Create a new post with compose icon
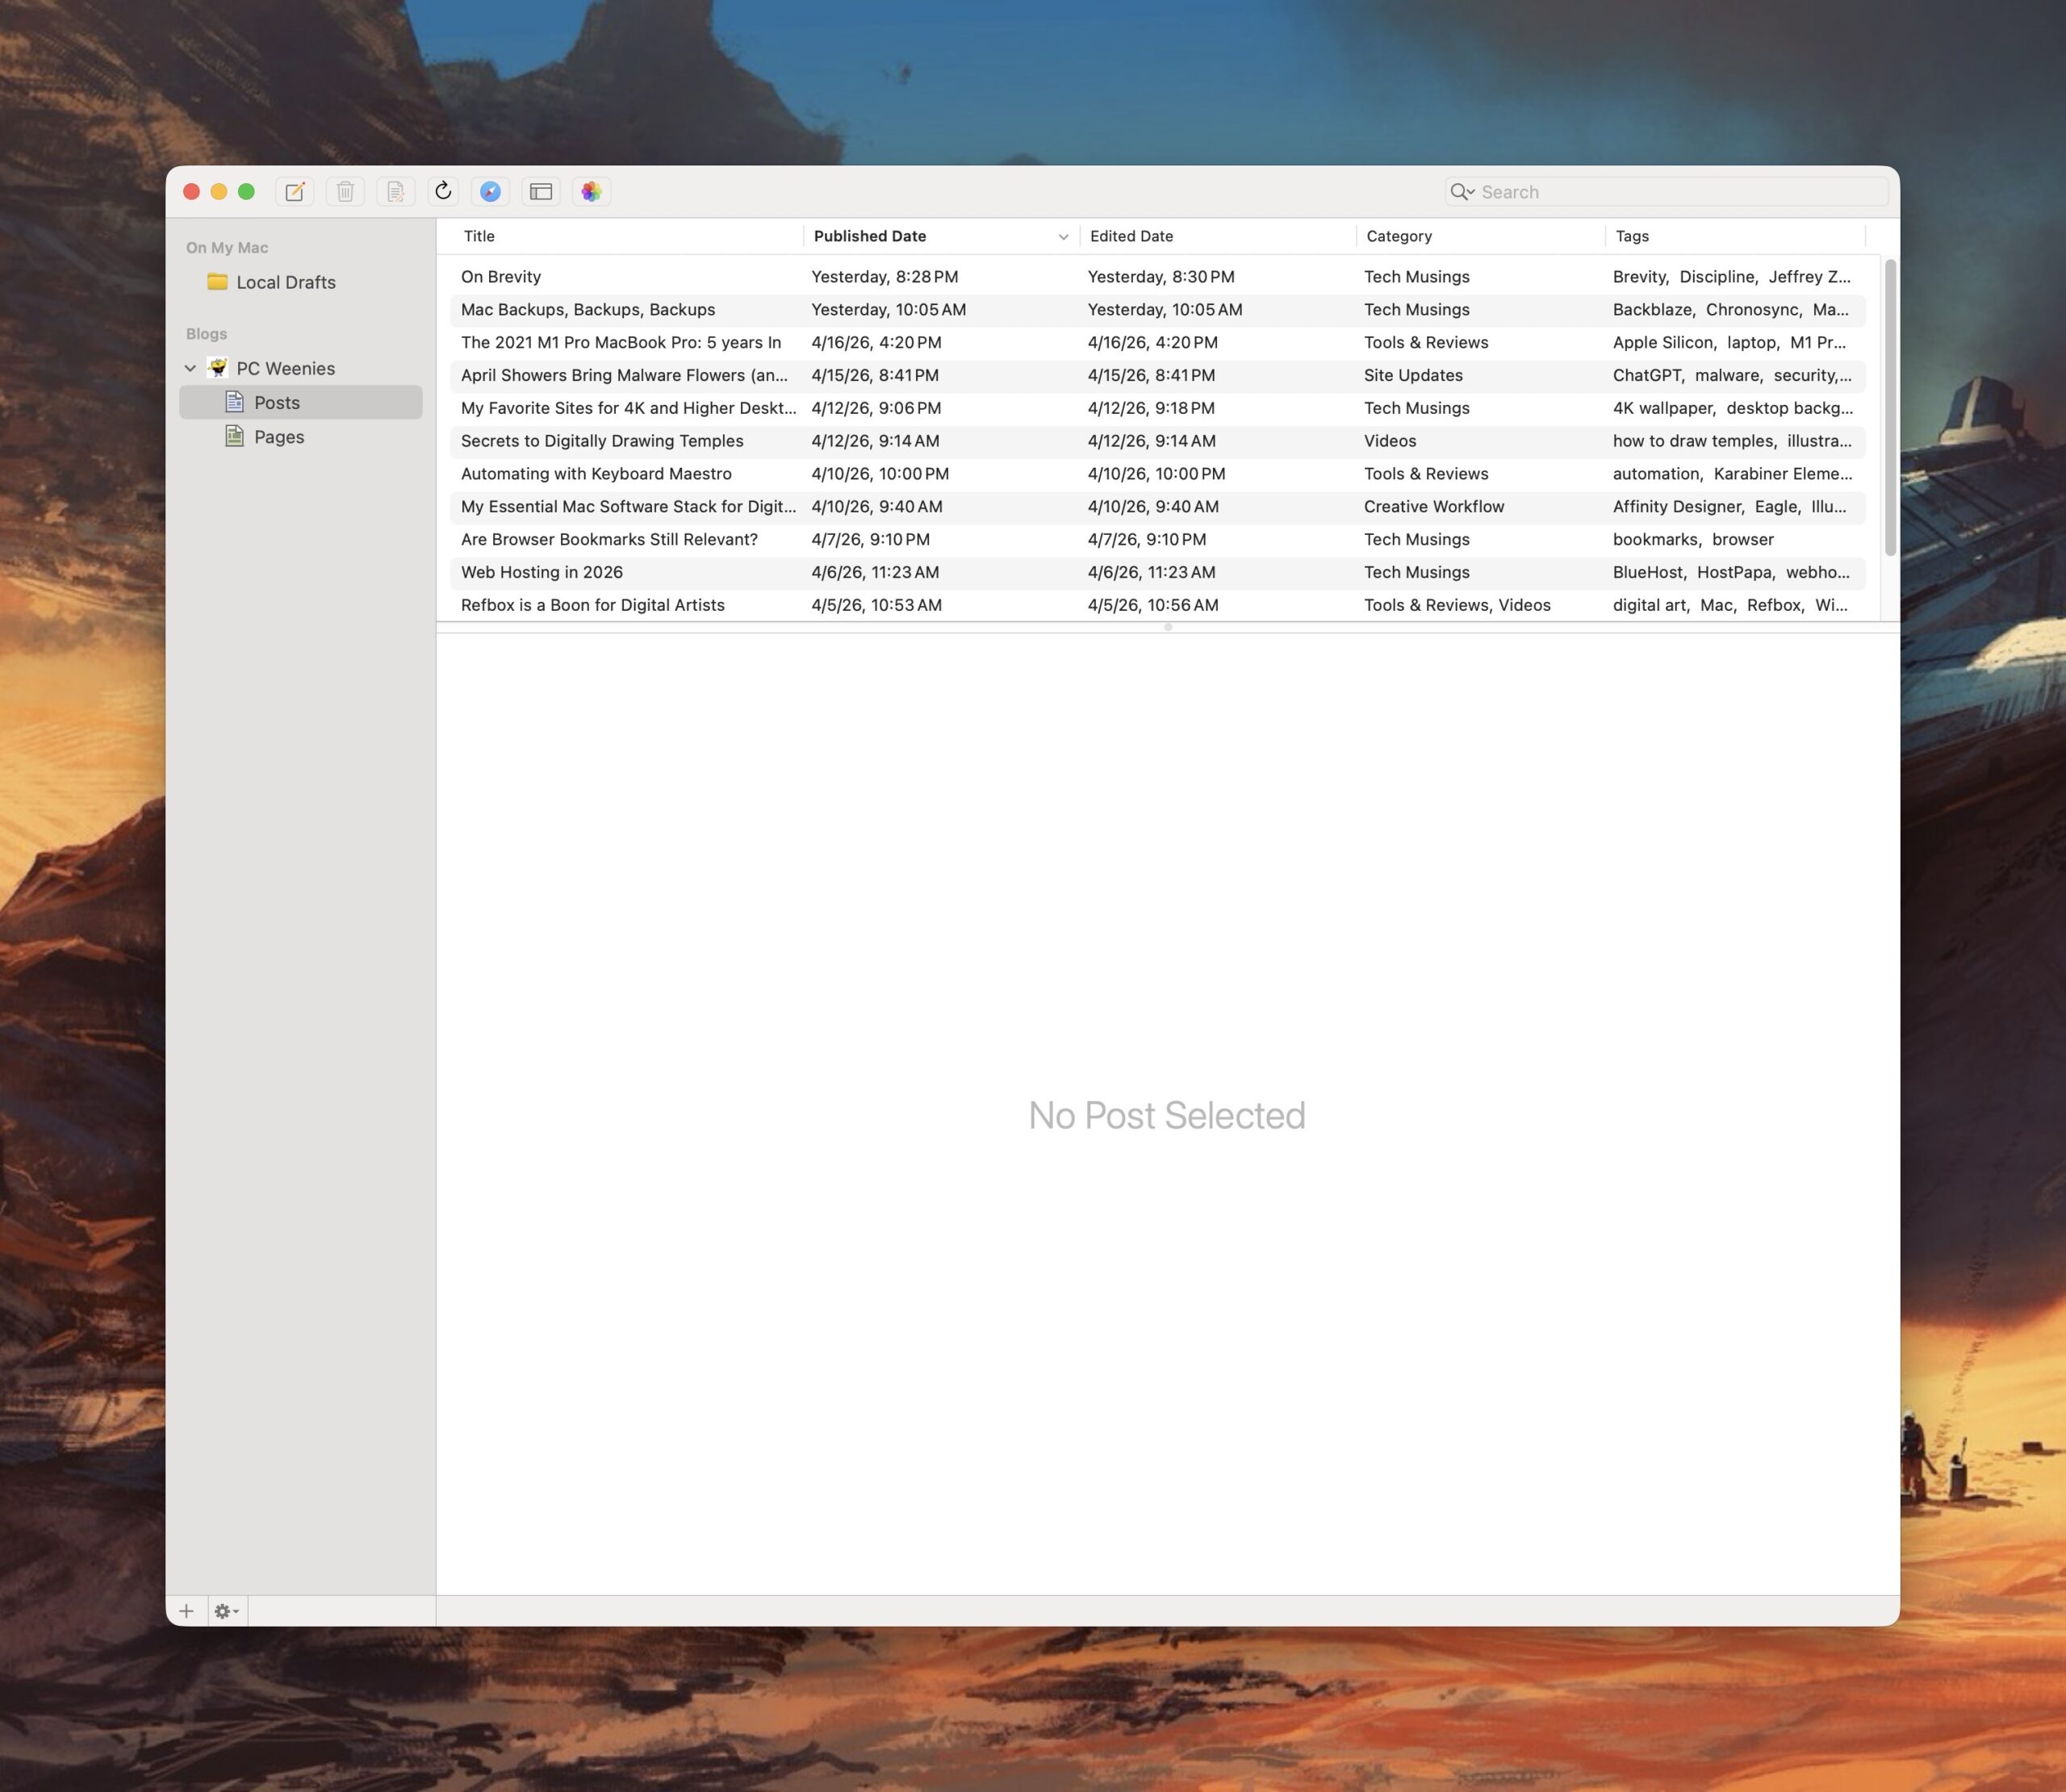Image resolution: width=2066 pixels, height=1792 pixels. click(x=295, y=192)
